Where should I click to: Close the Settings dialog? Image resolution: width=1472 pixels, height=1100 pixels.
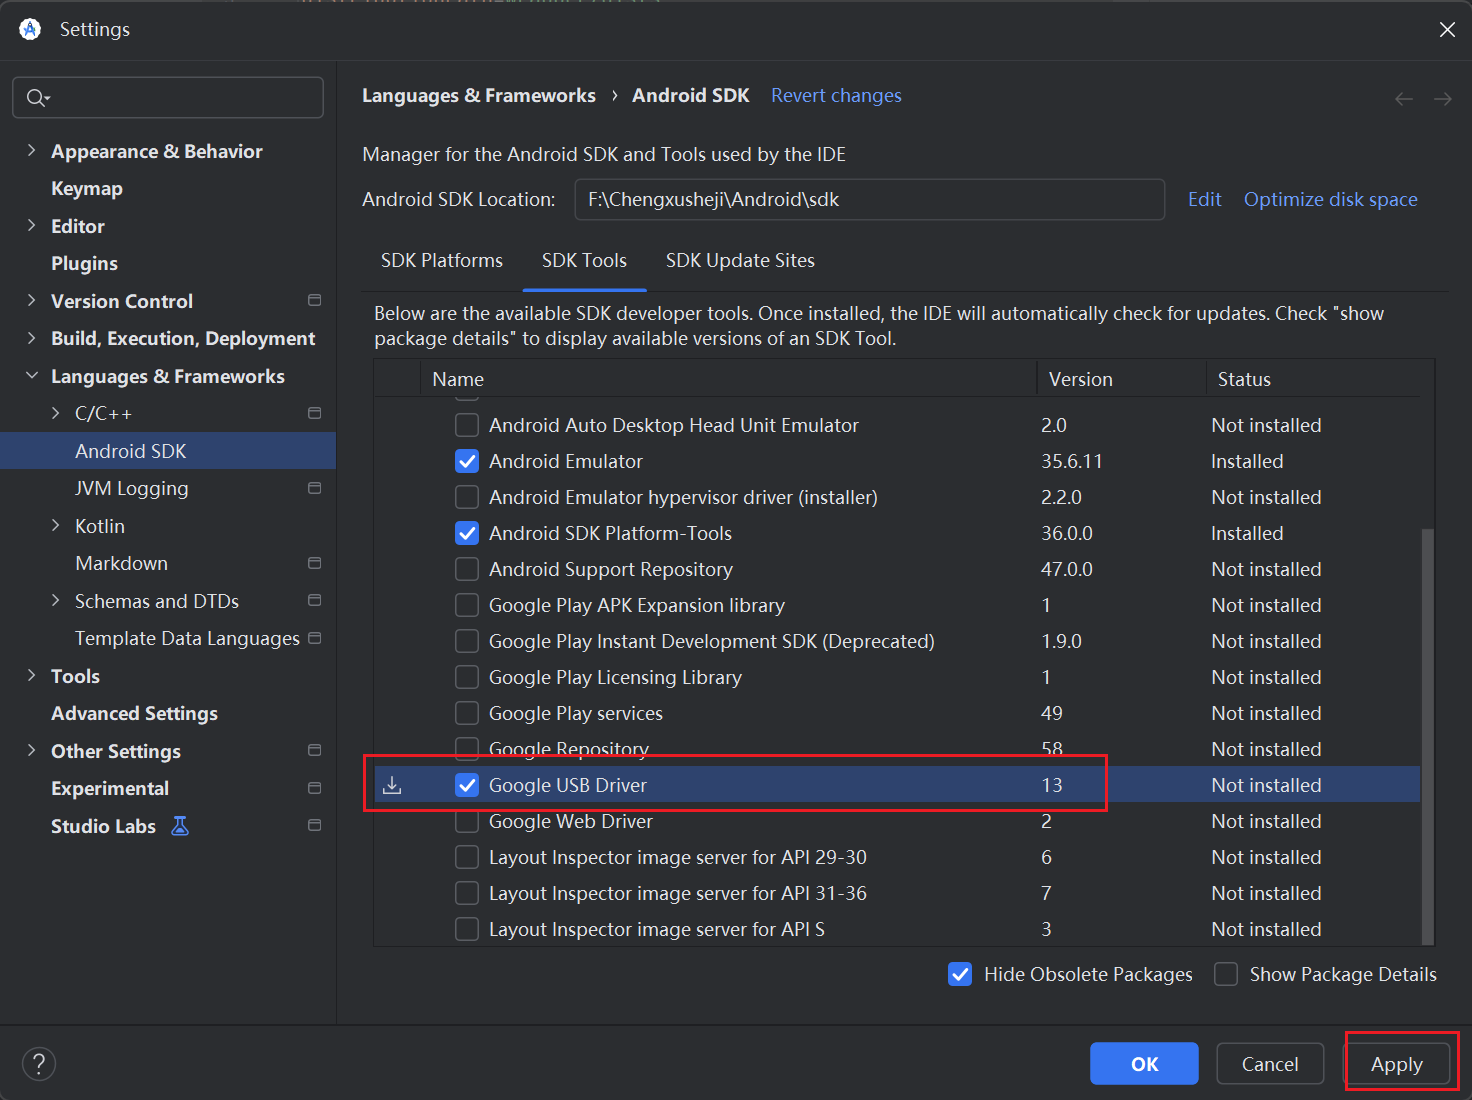(x=1447, y=30)
